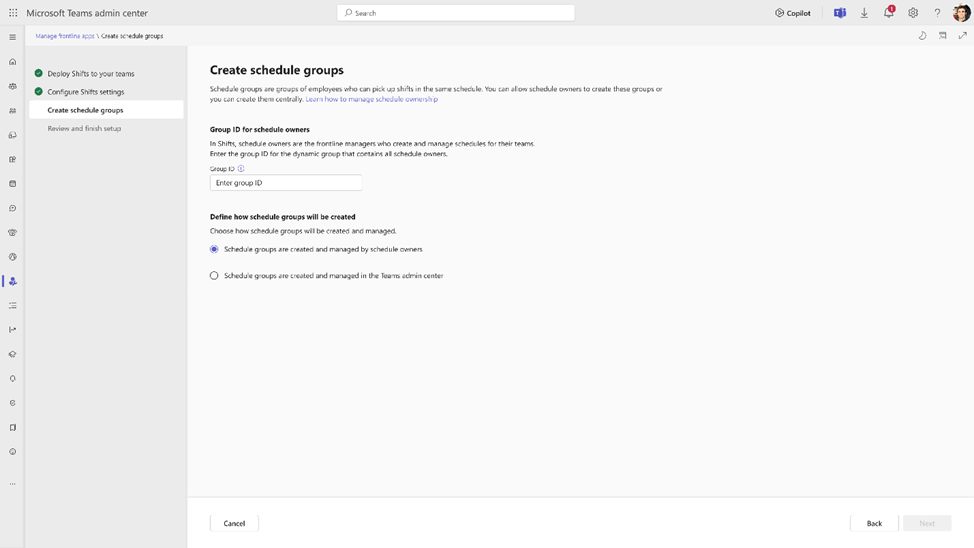Collapse the navigation with the hamburger icon
Image resolution: width=974 pixels, height=548 pixels.
tap(12, 37)
